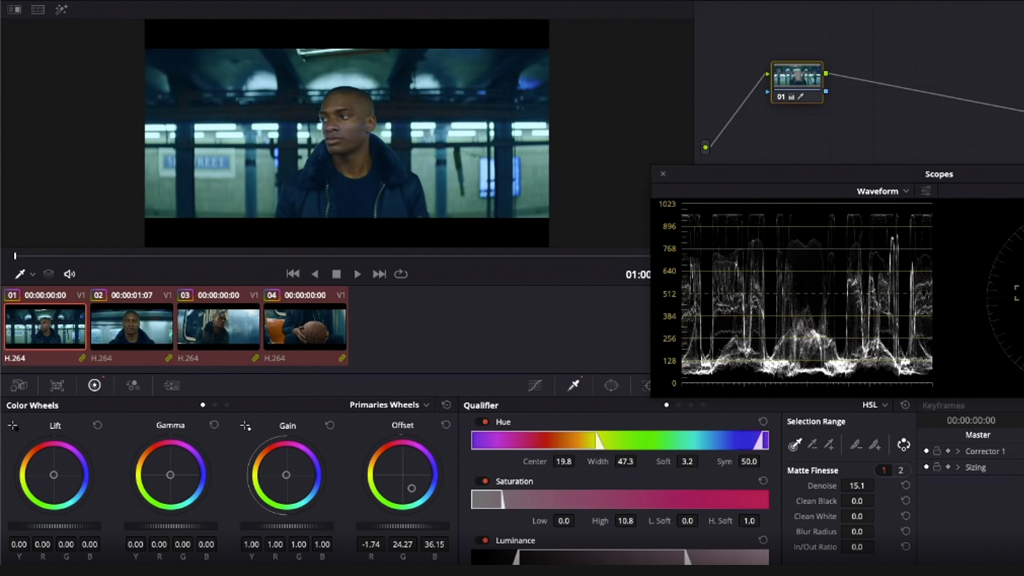The width and height of the screenshot is (1024, 576).
Task: Open the HSL qualifier type menu
Action: click(875, 405)
